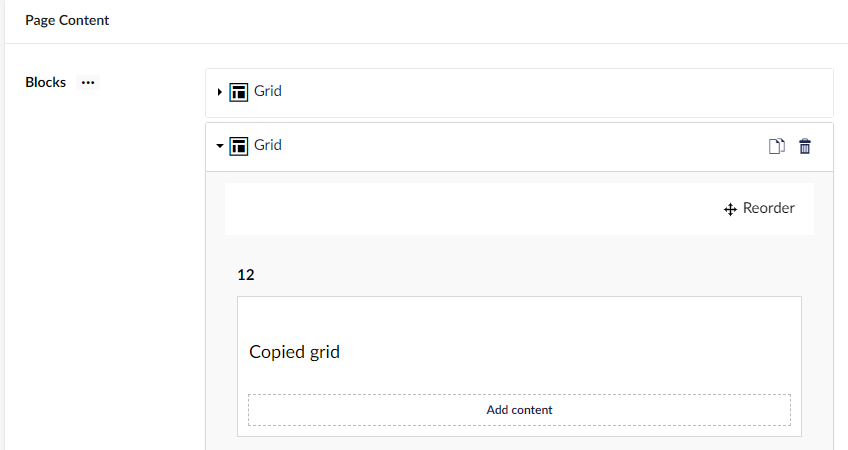Copy the expanded Grid block

click(x=777, y=147)
